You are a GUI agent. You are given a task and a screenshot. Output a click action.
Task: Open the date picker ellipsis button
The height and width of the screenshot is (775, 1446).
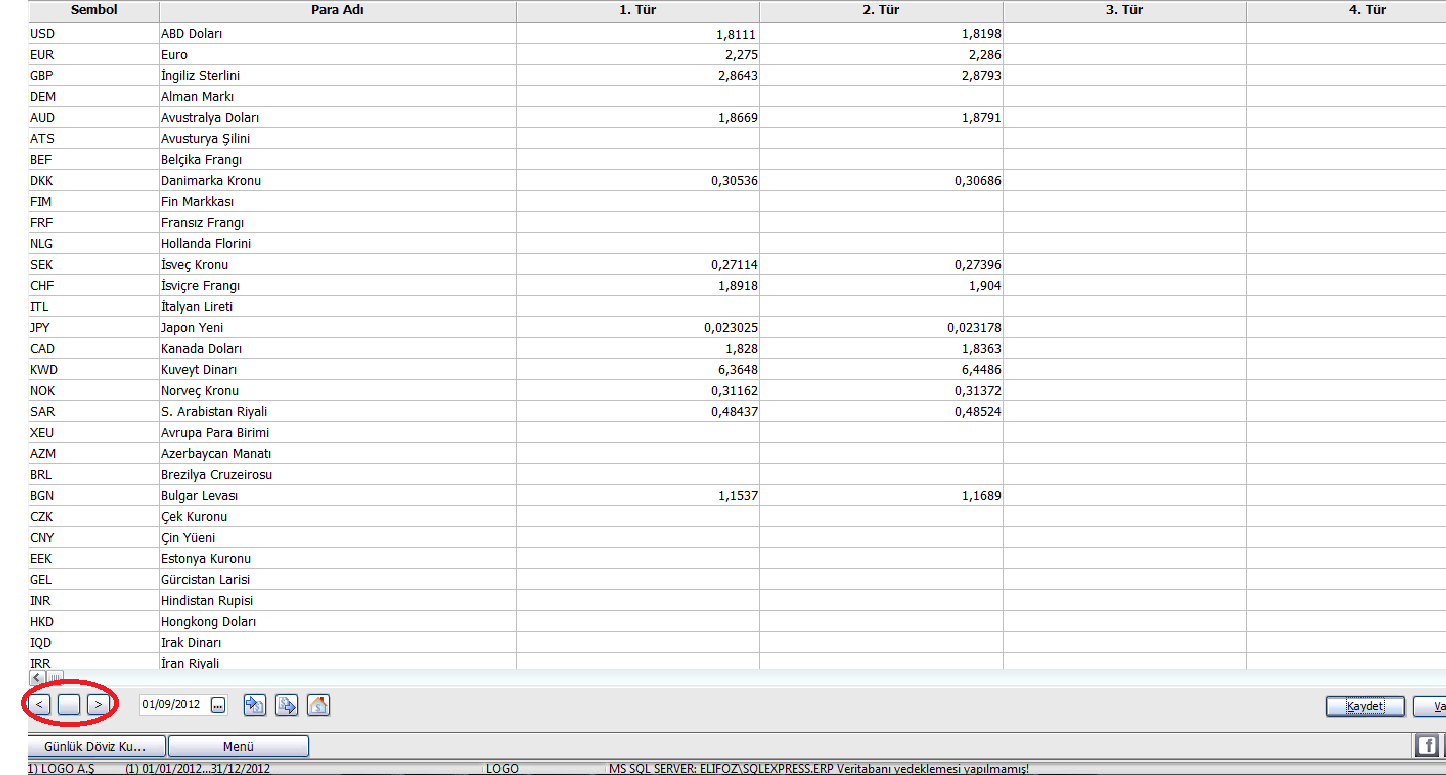[219, 705]
